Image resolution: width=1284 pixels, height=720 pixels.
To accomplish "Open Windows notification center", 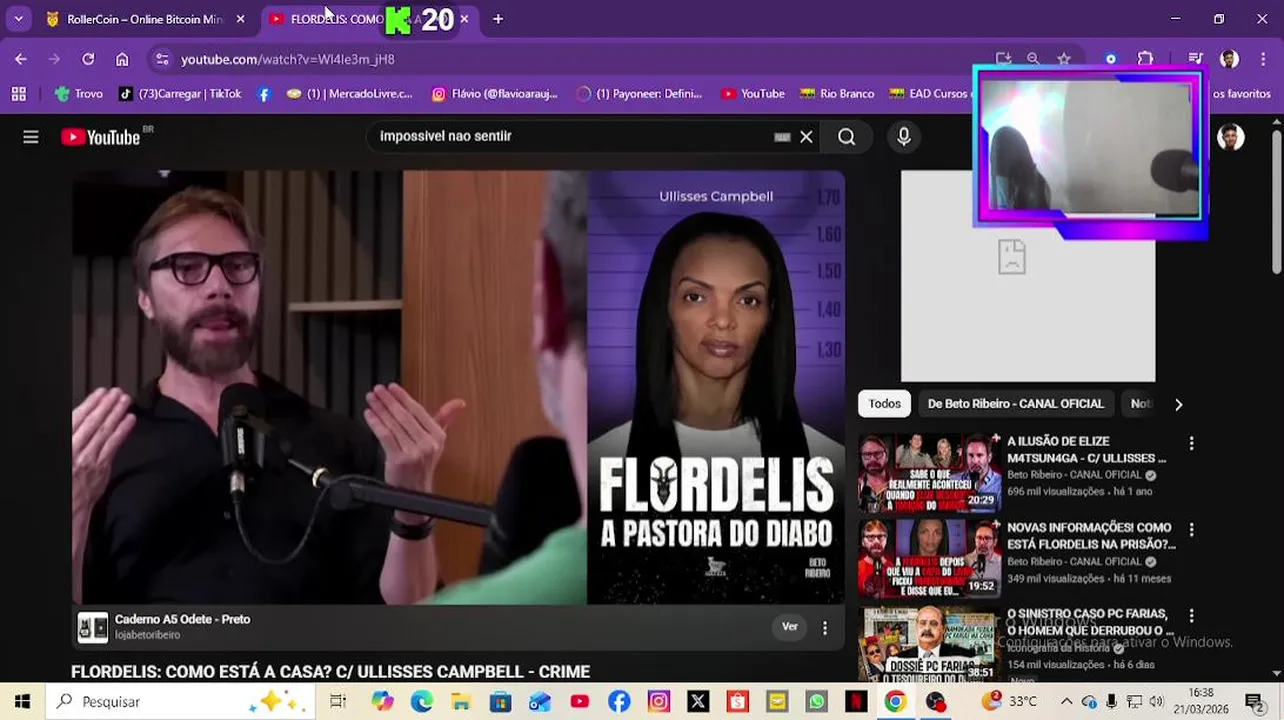I will click(x=1254, y=701).
